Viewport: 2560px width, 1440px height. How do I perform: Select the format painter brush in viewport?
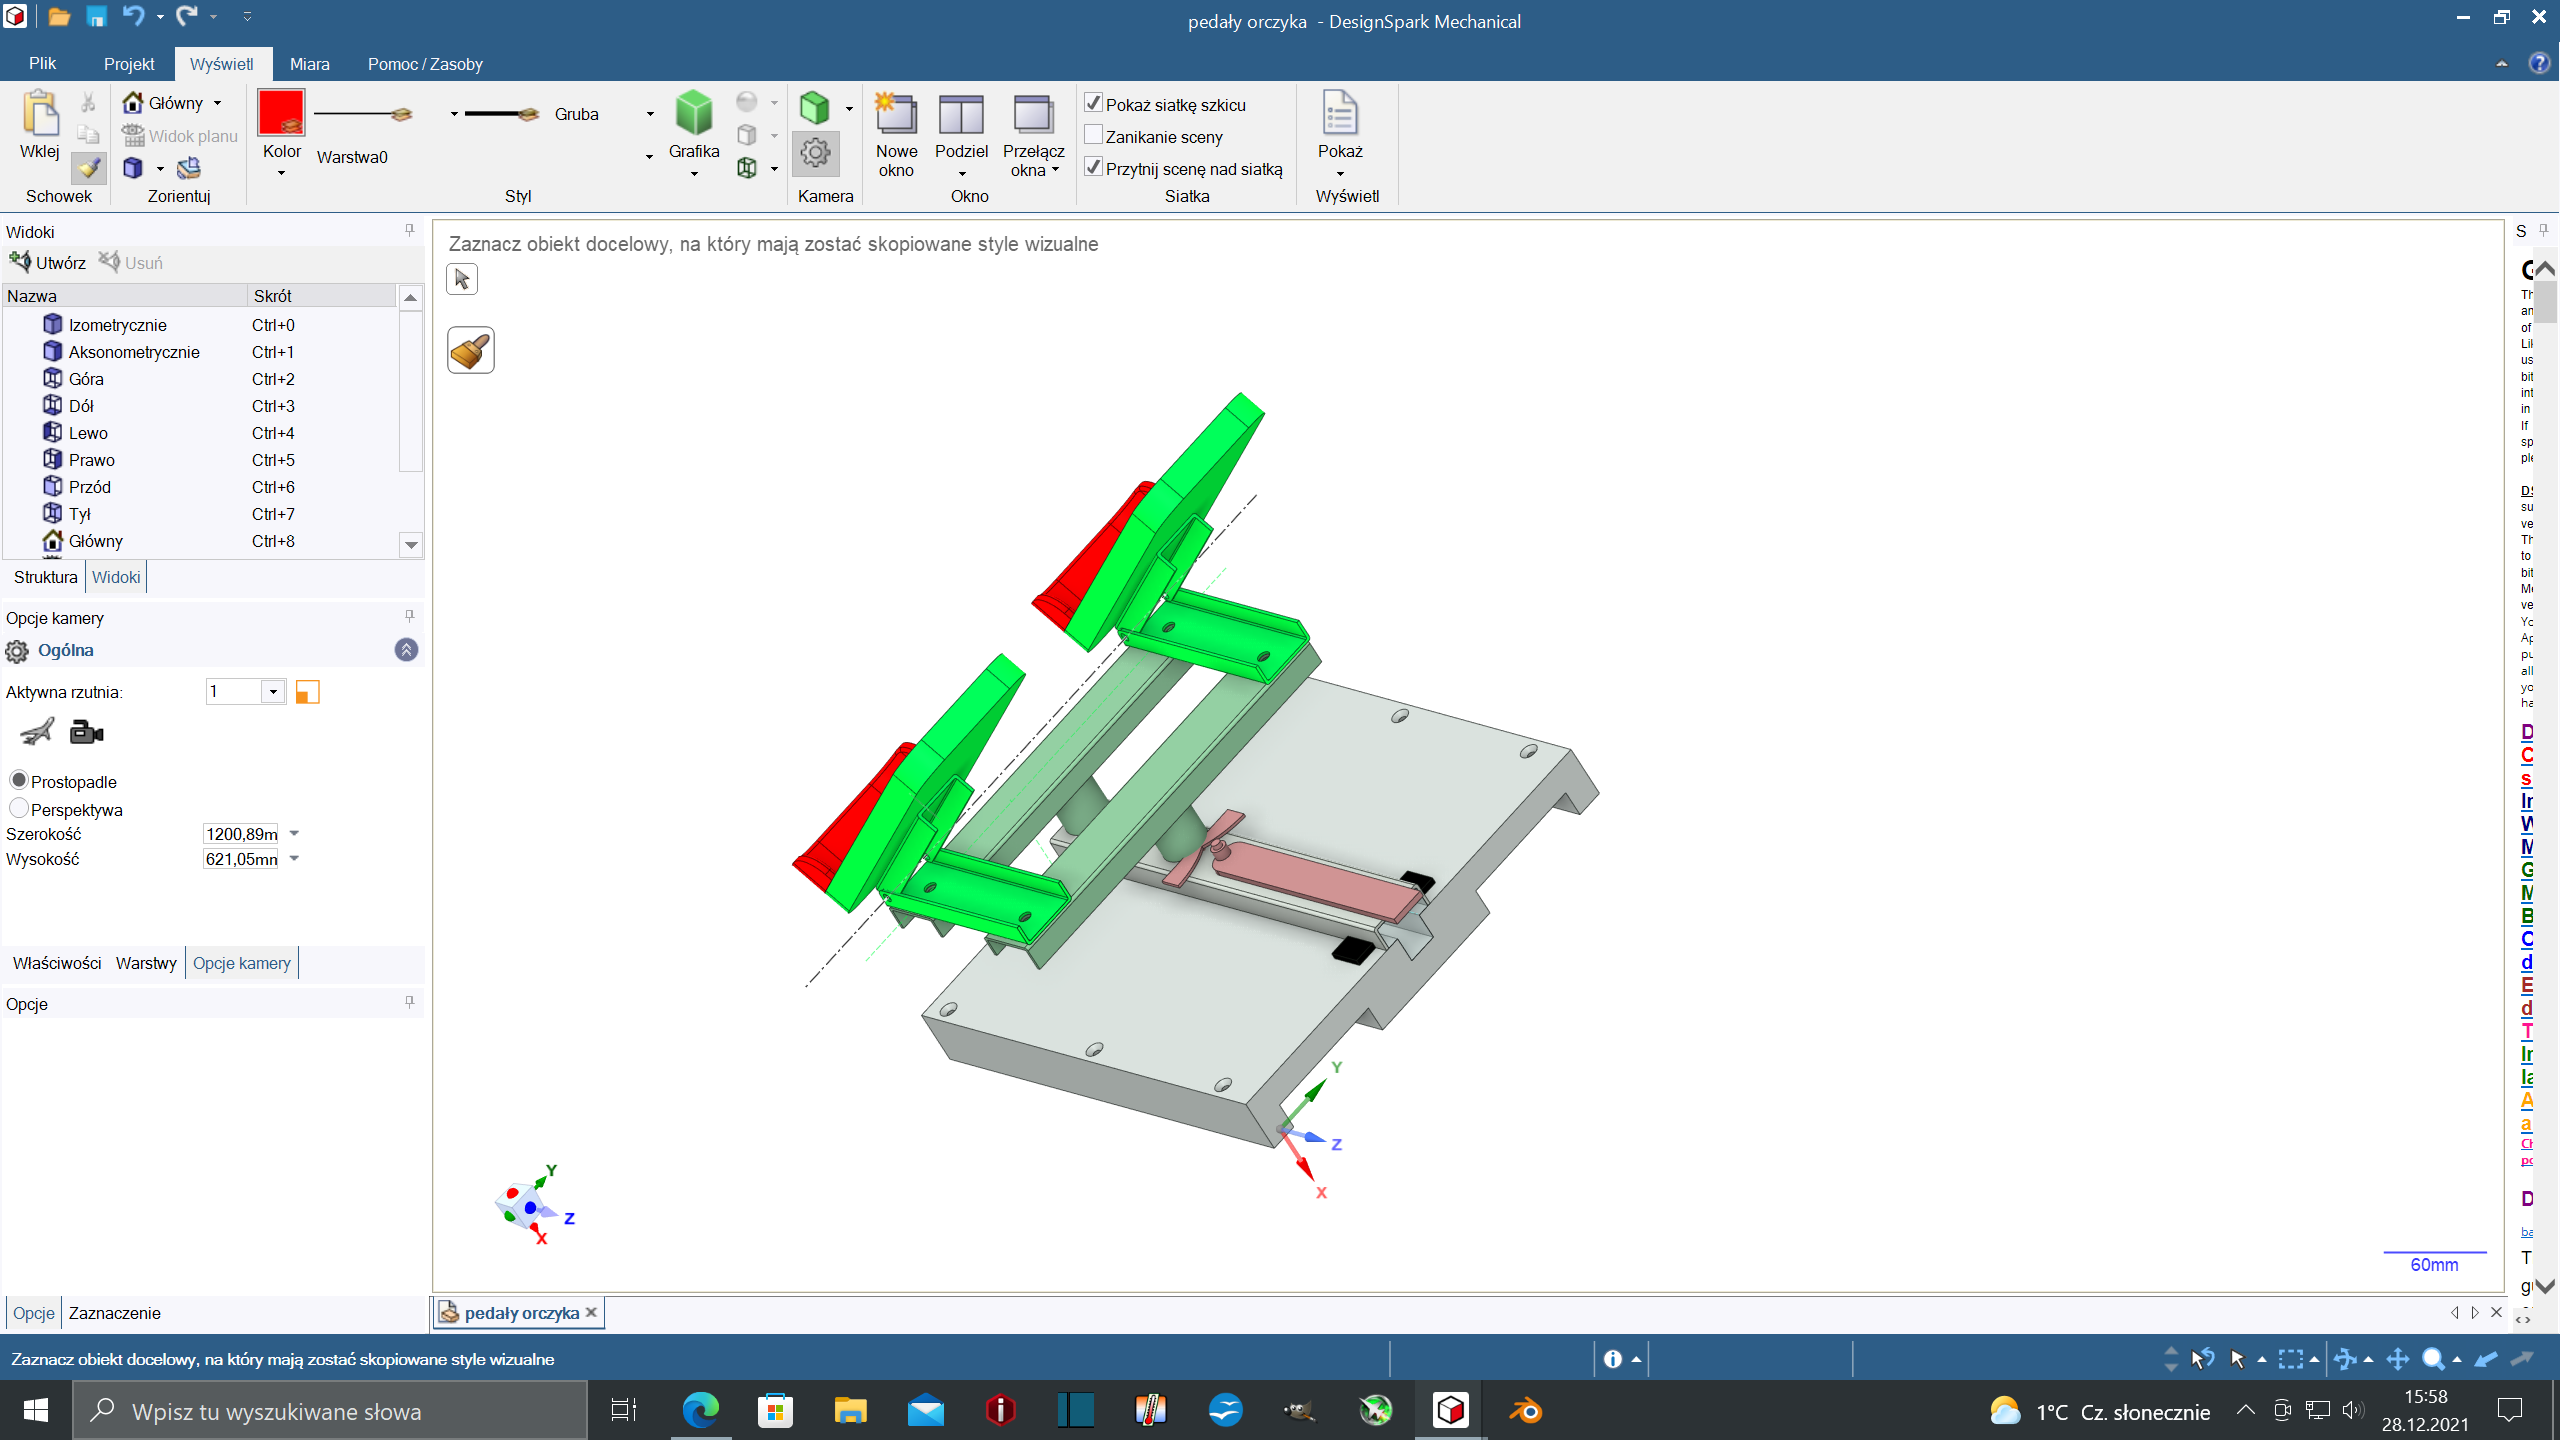[471, 351]
